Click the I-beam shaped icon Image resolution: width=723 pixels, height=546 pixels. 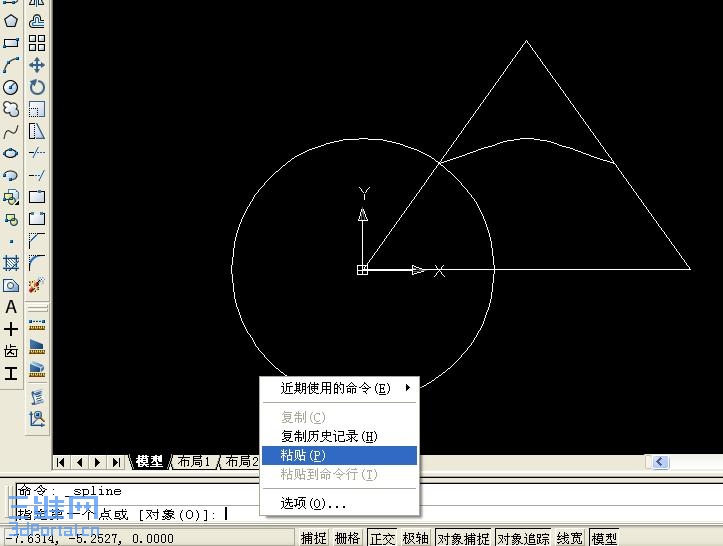[11, 373]
